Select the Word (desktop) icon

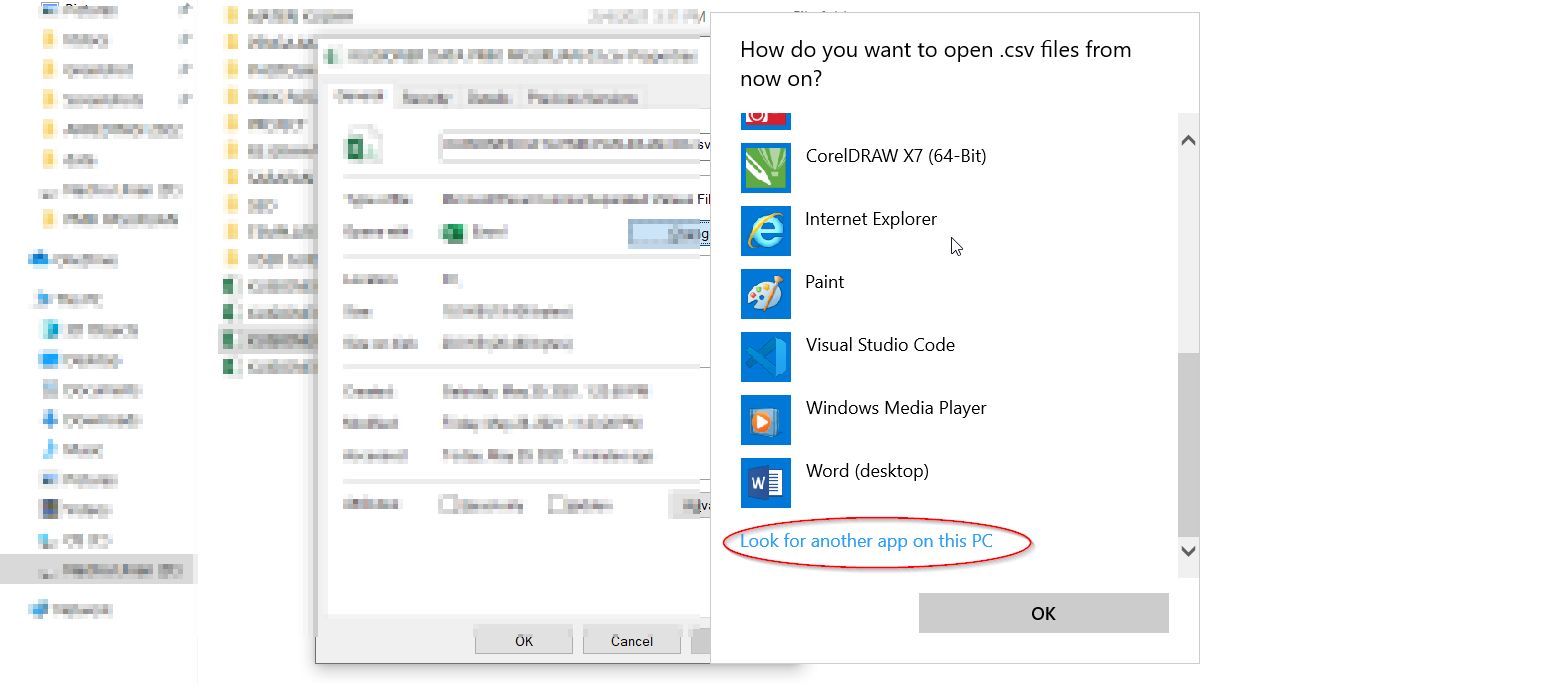766,483
